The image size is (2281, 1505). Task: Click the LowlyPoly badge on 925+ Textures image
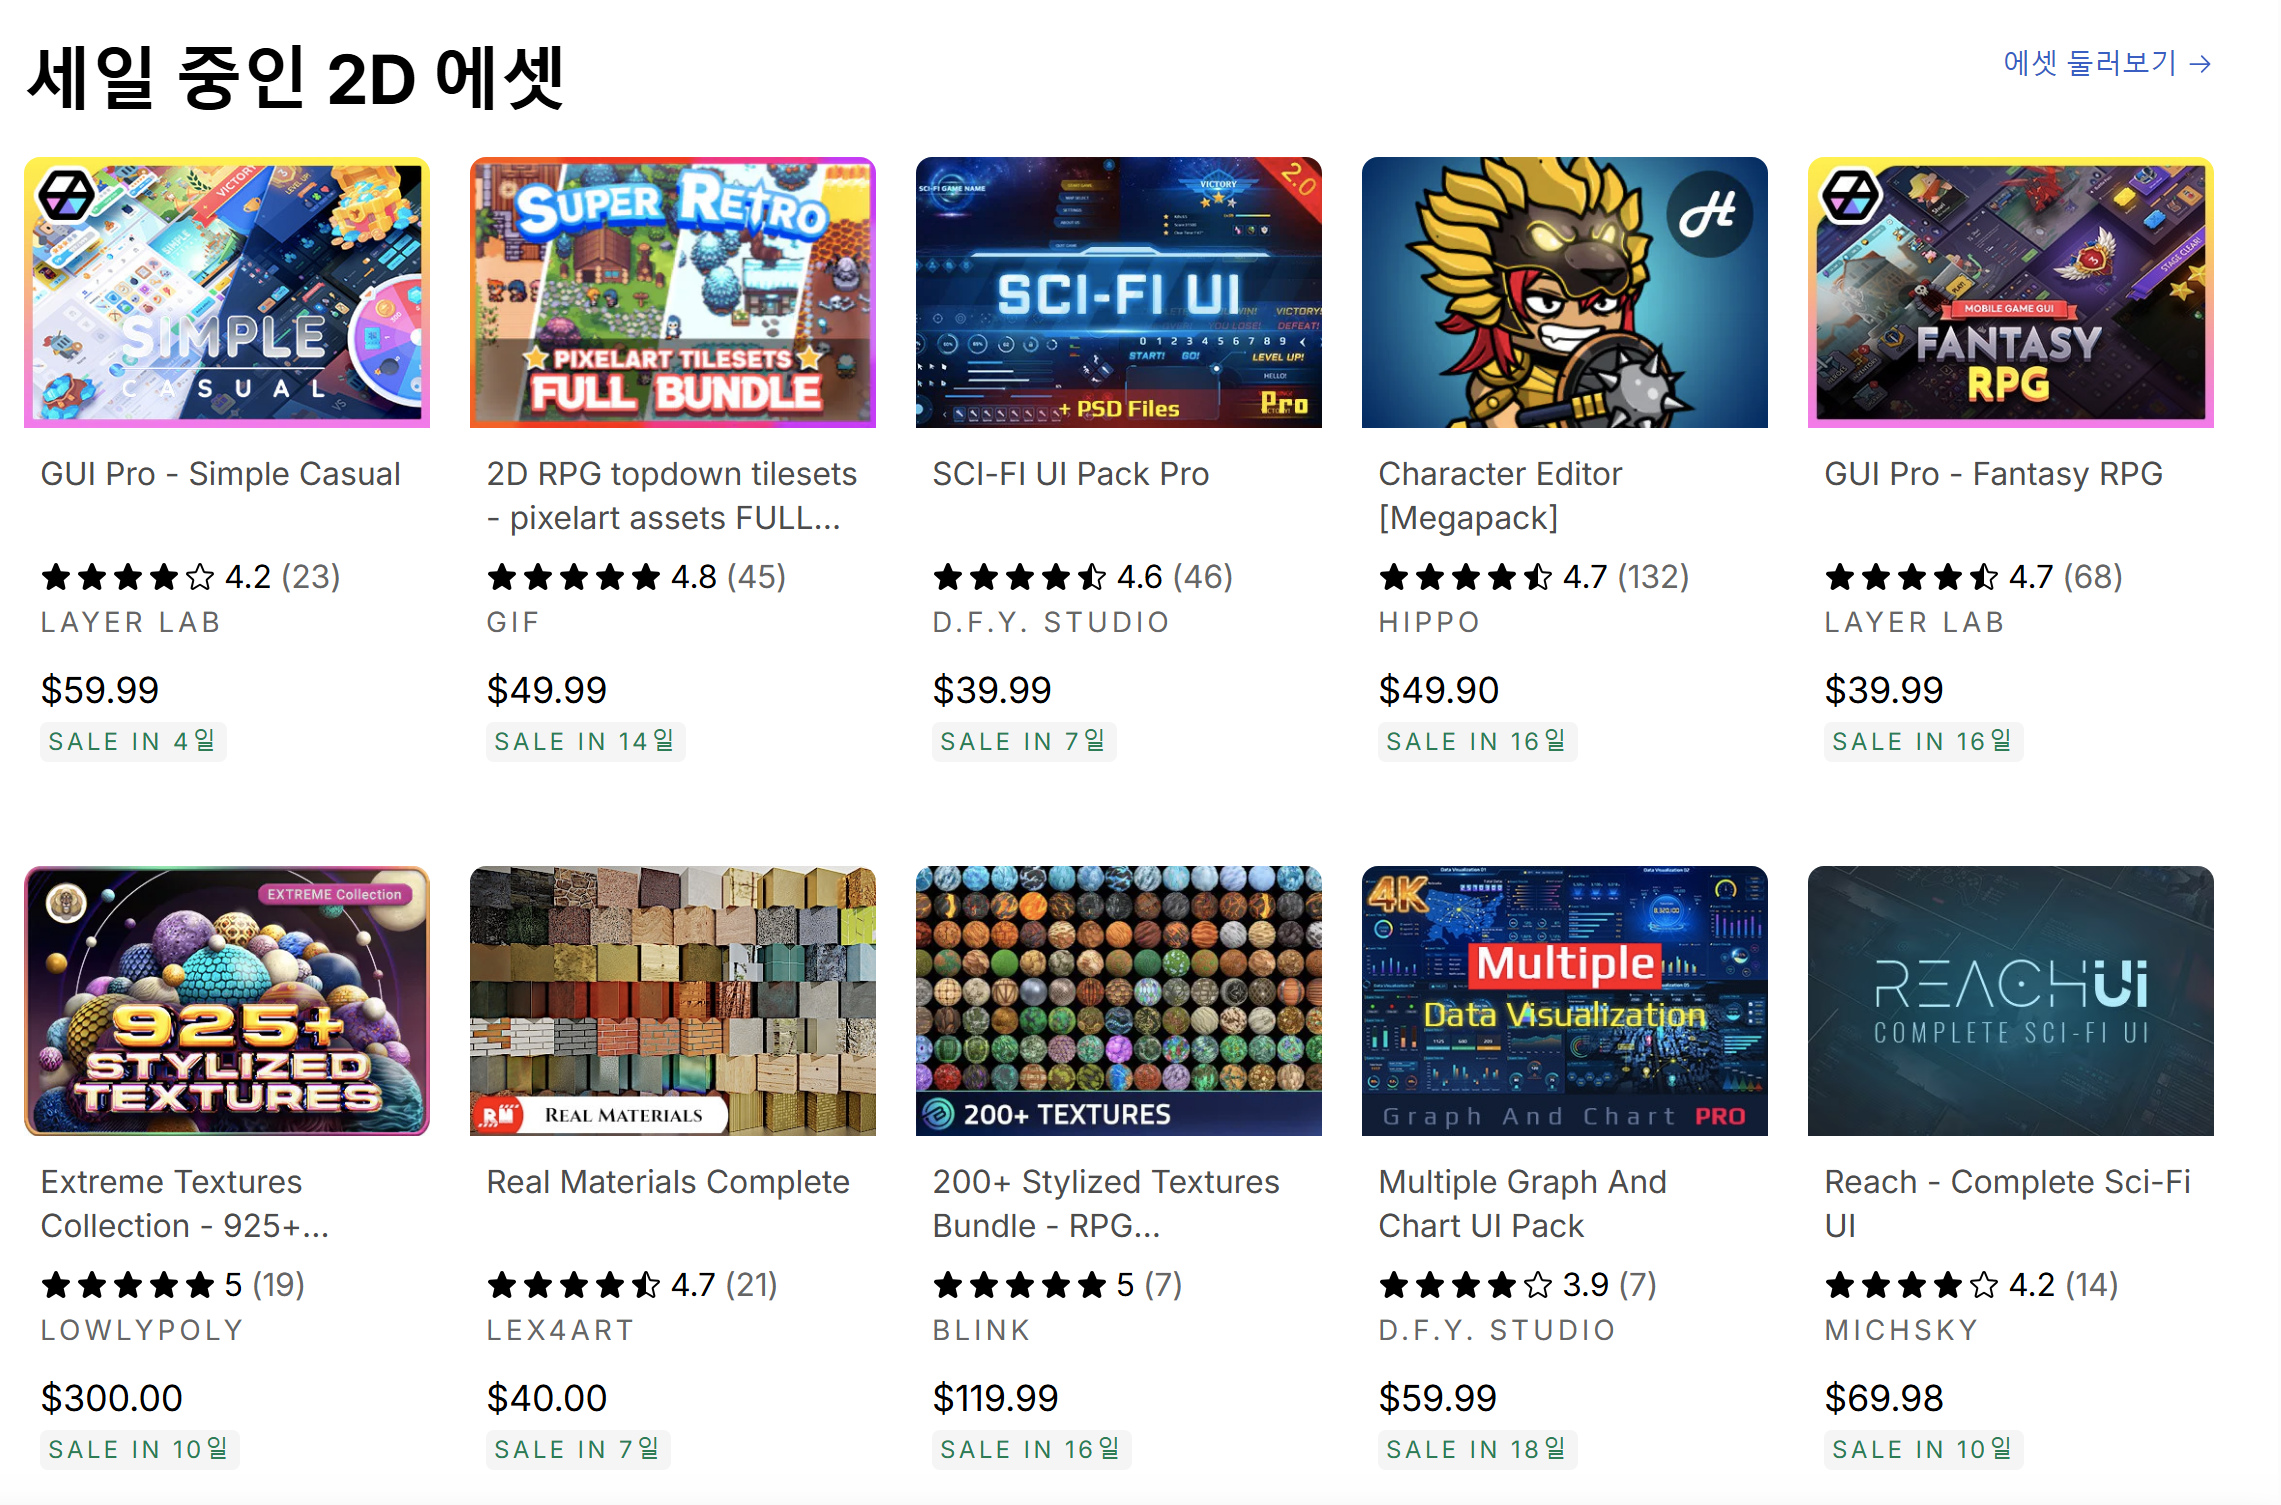[67, 904]
